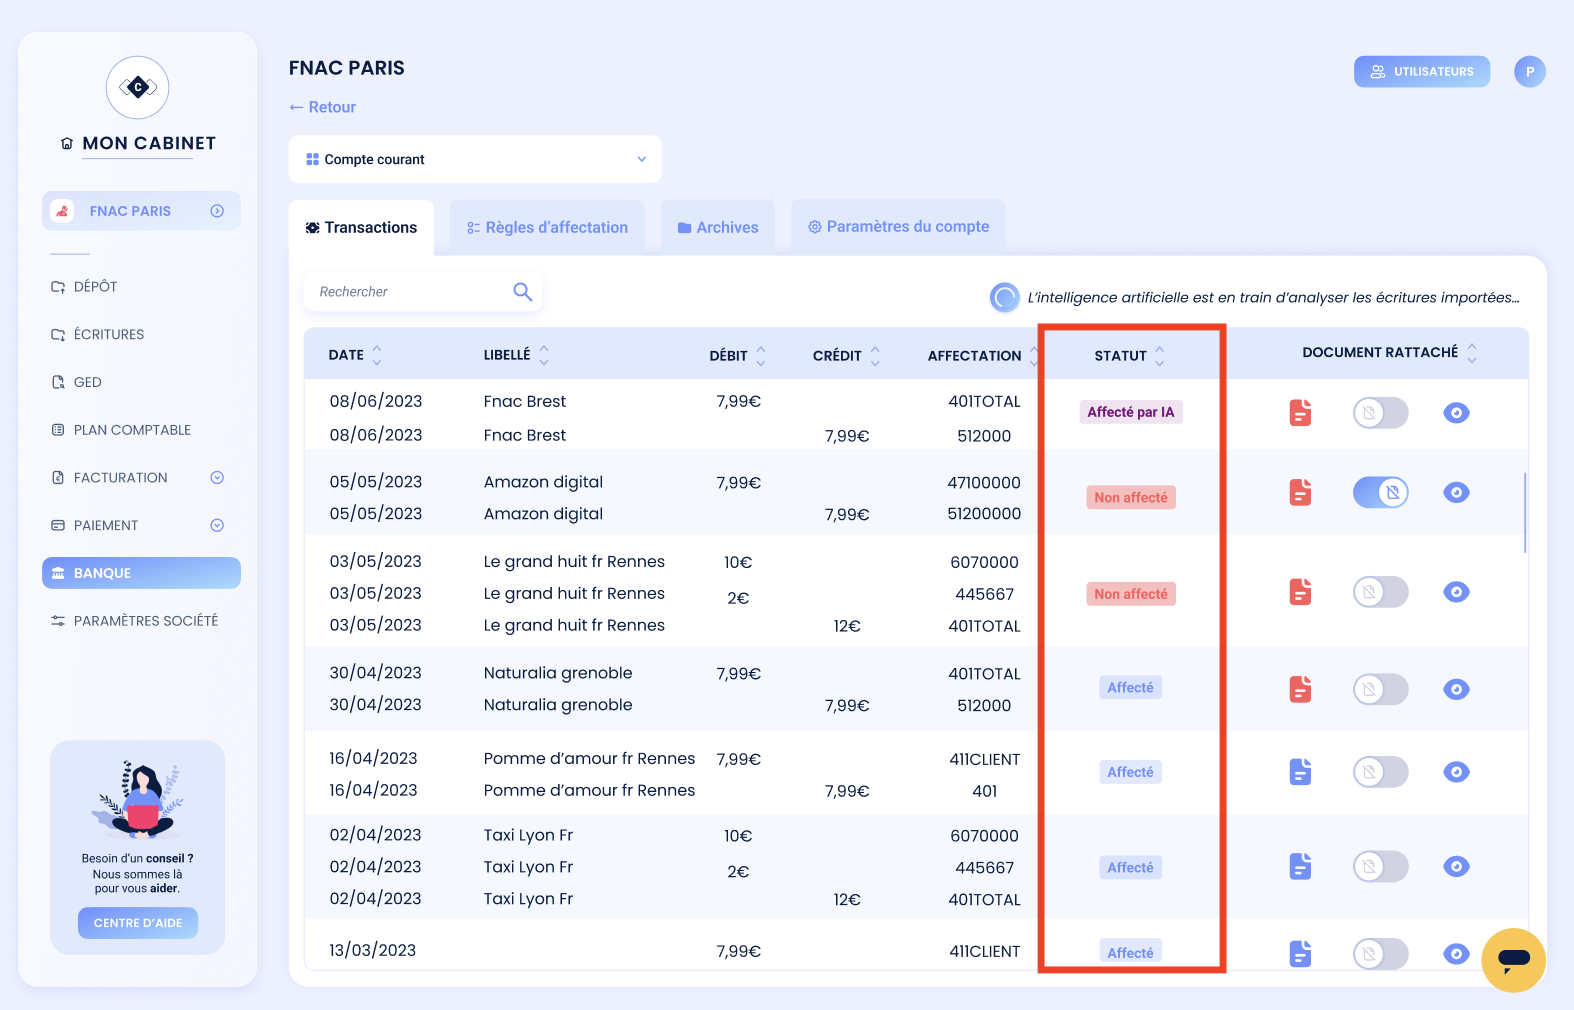Screen dimensions: 1574x1010
Task: Sort by Statut column
Action: coord(1160,356)
